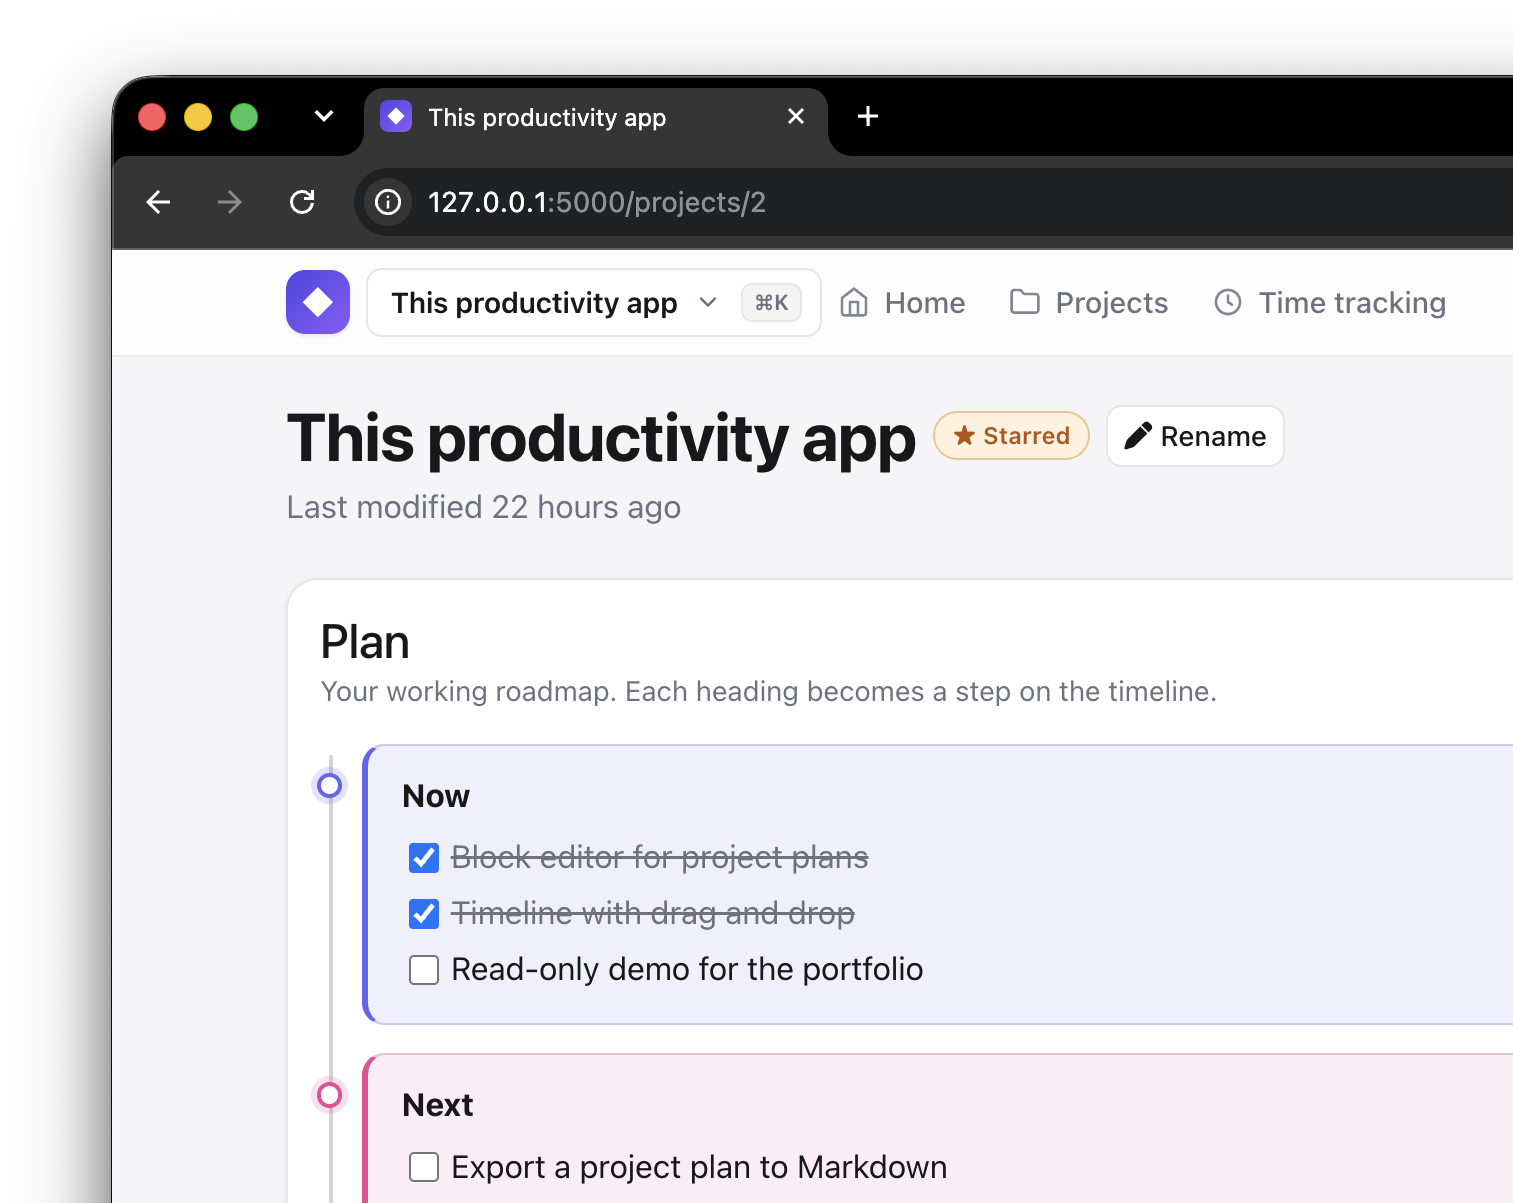Close the This productivity app tab
1513x1203 pixels.
(x=796, y=116)
